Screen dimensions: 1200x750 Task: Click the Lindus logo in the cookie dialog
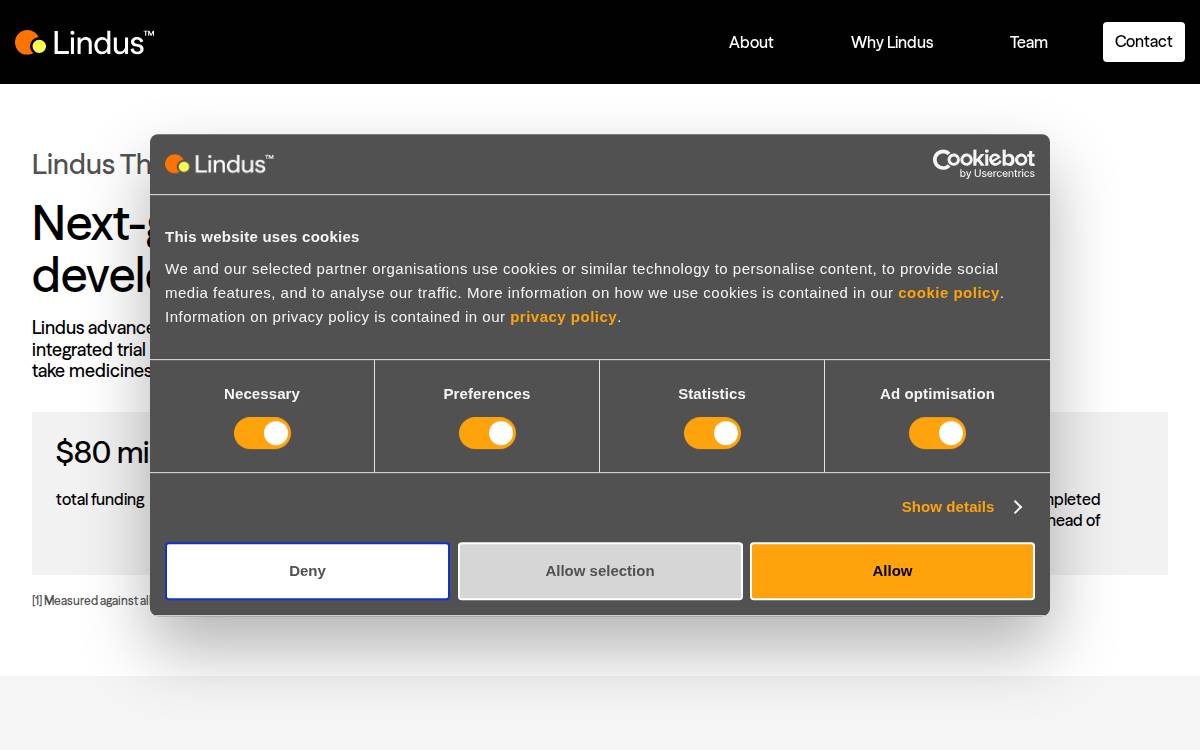219,164
